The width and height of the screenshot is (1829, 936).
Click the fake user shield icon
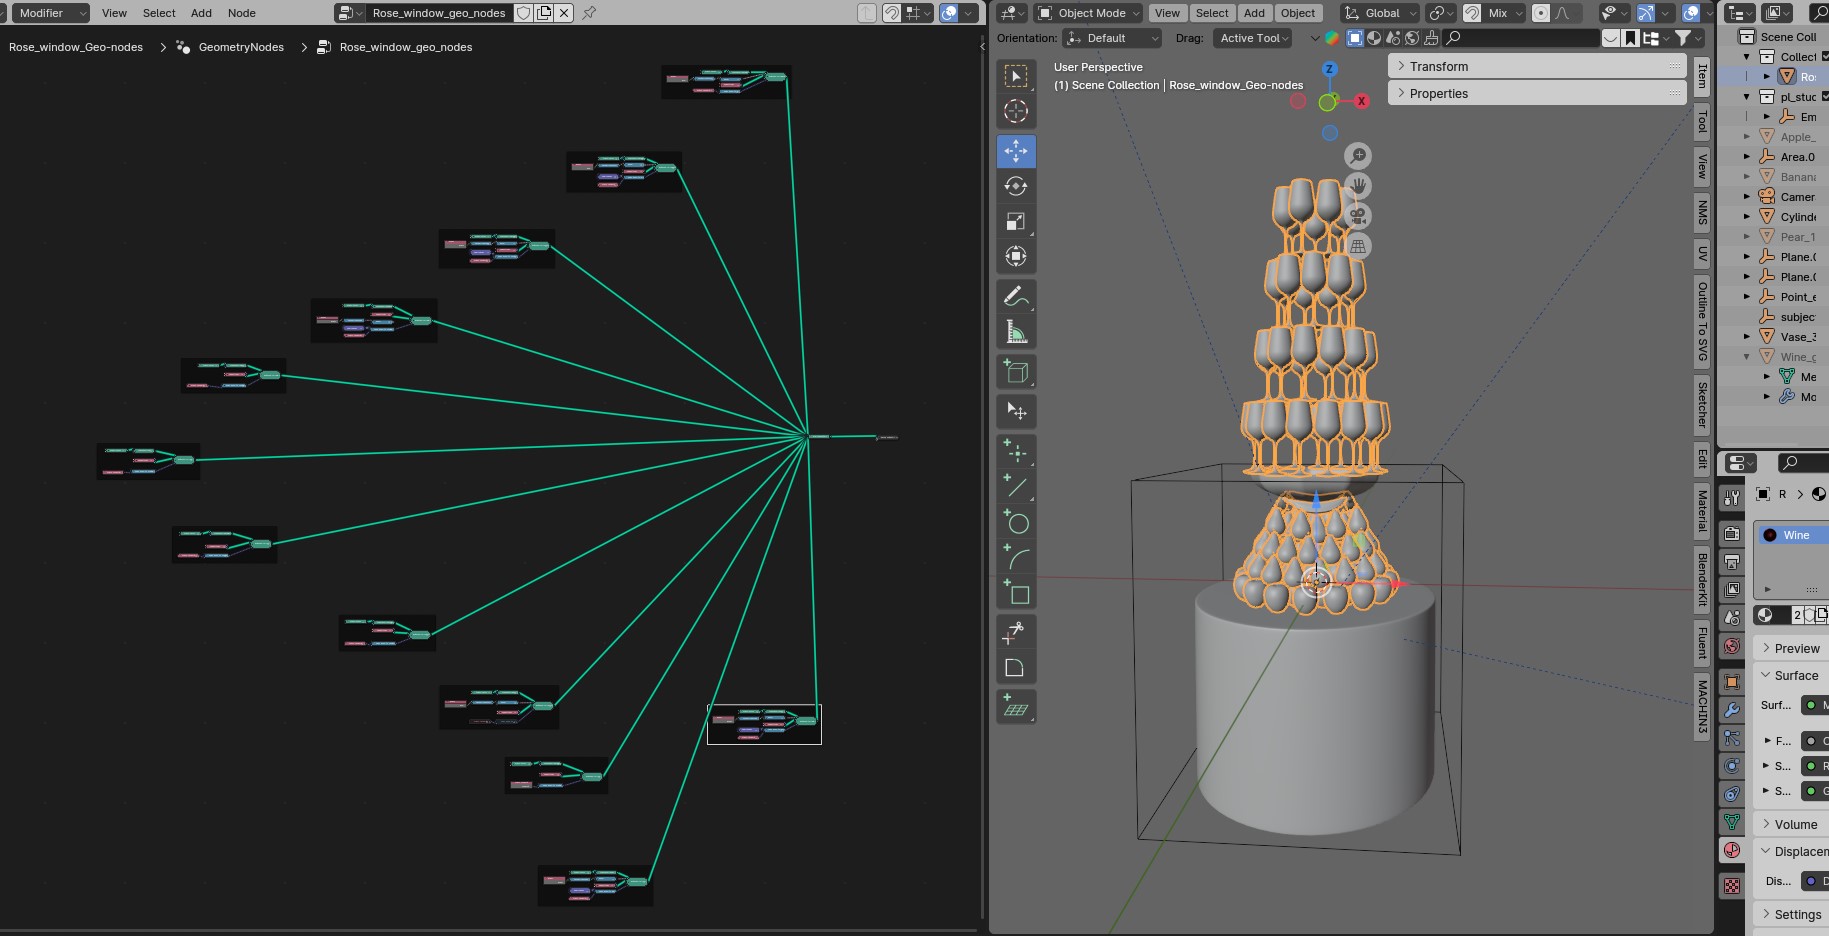[x=523, y=13]
